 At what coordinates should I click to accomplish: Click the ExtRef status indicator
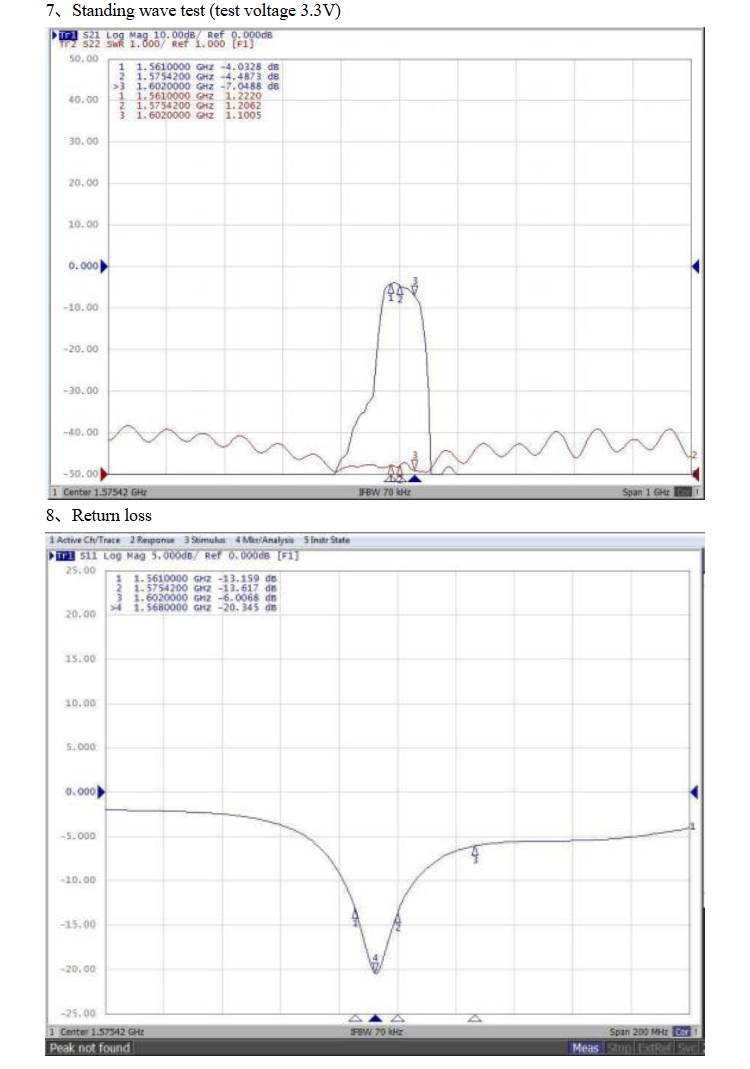[654, 1049]
